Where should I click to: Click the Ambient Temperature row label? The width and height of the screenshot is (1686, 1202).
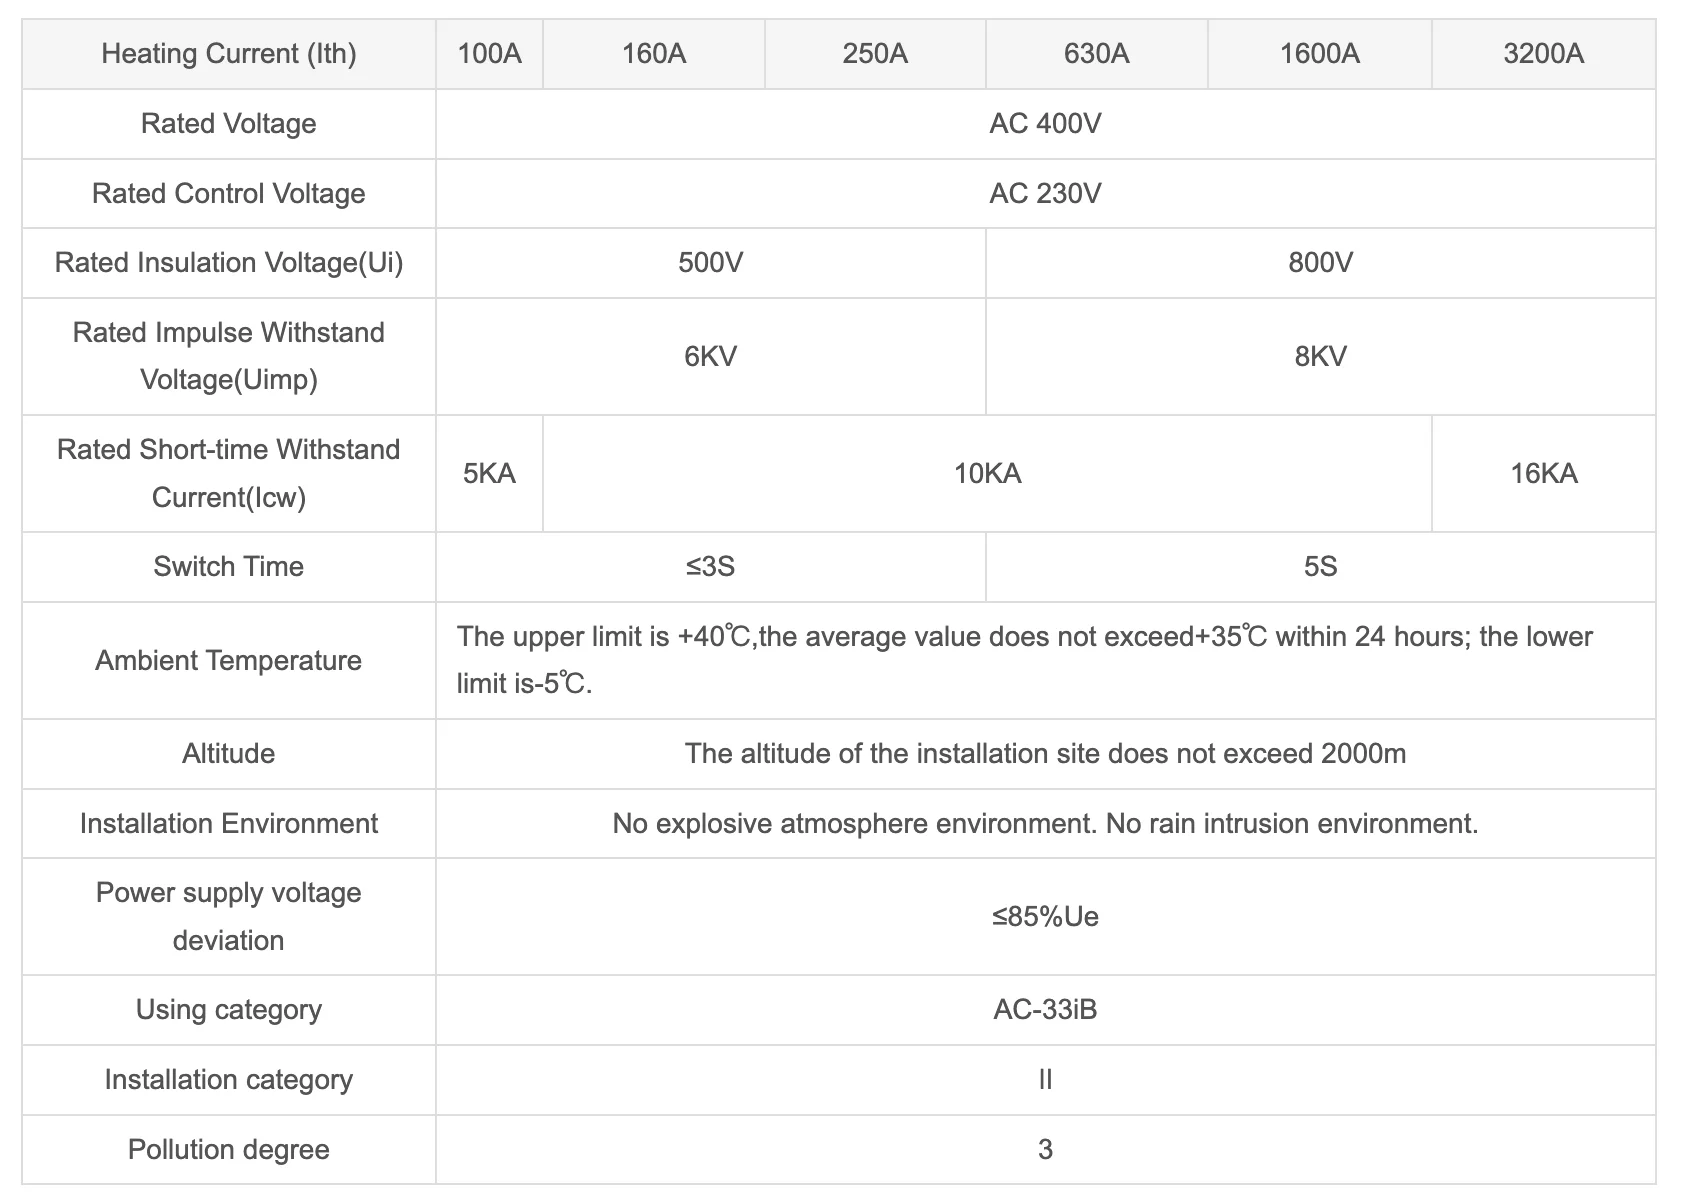(x=229, y=661)
